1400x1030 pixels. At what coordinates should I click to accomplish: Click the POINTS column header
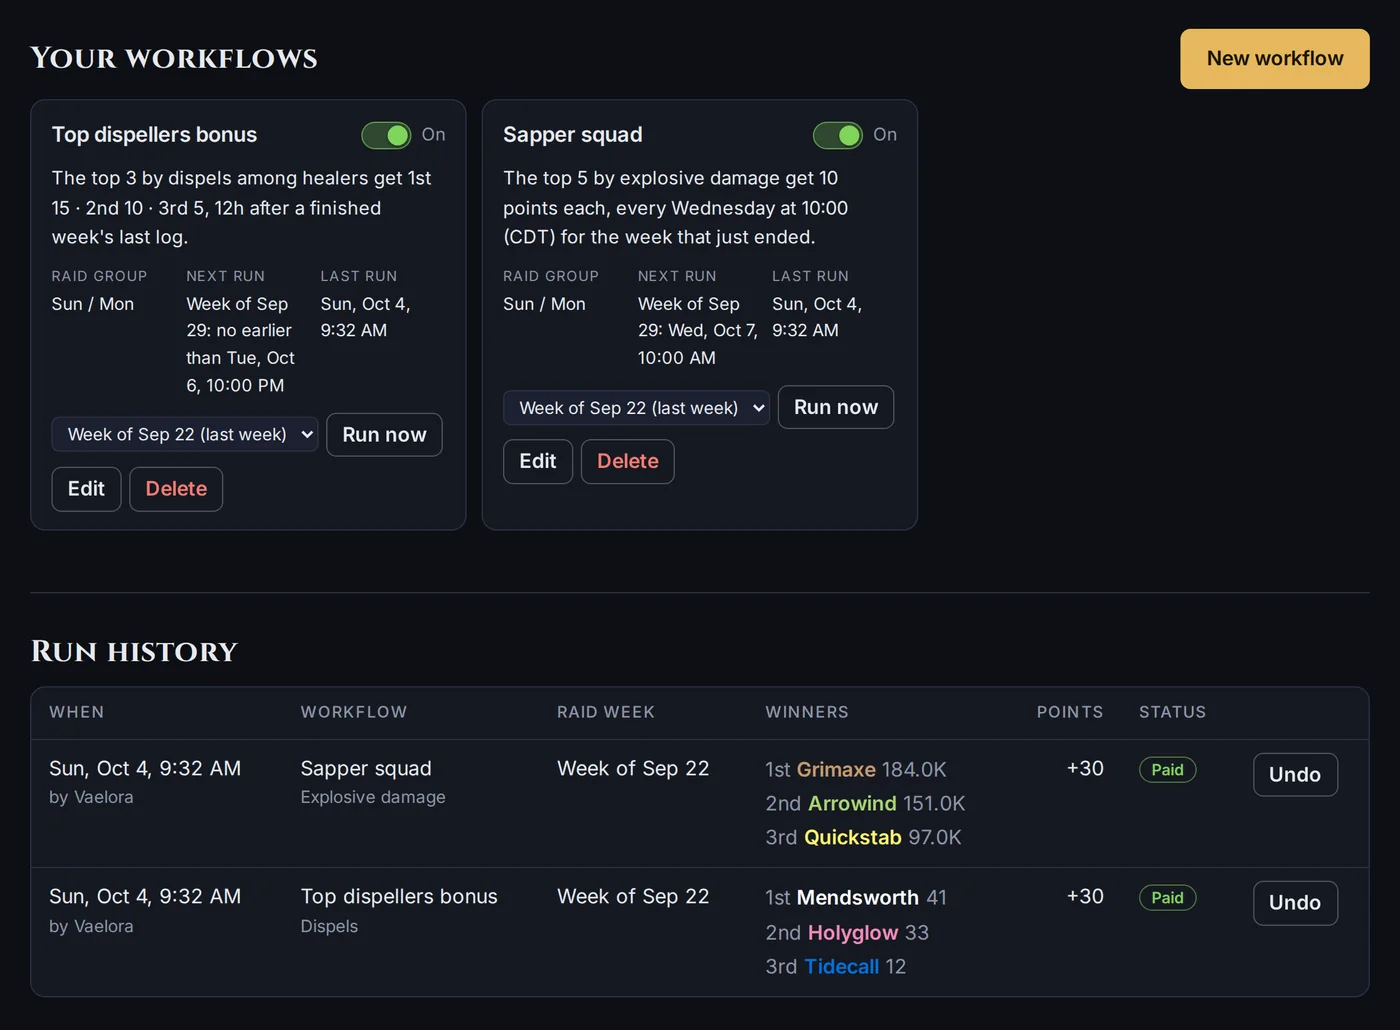(x=1070, y=712)
